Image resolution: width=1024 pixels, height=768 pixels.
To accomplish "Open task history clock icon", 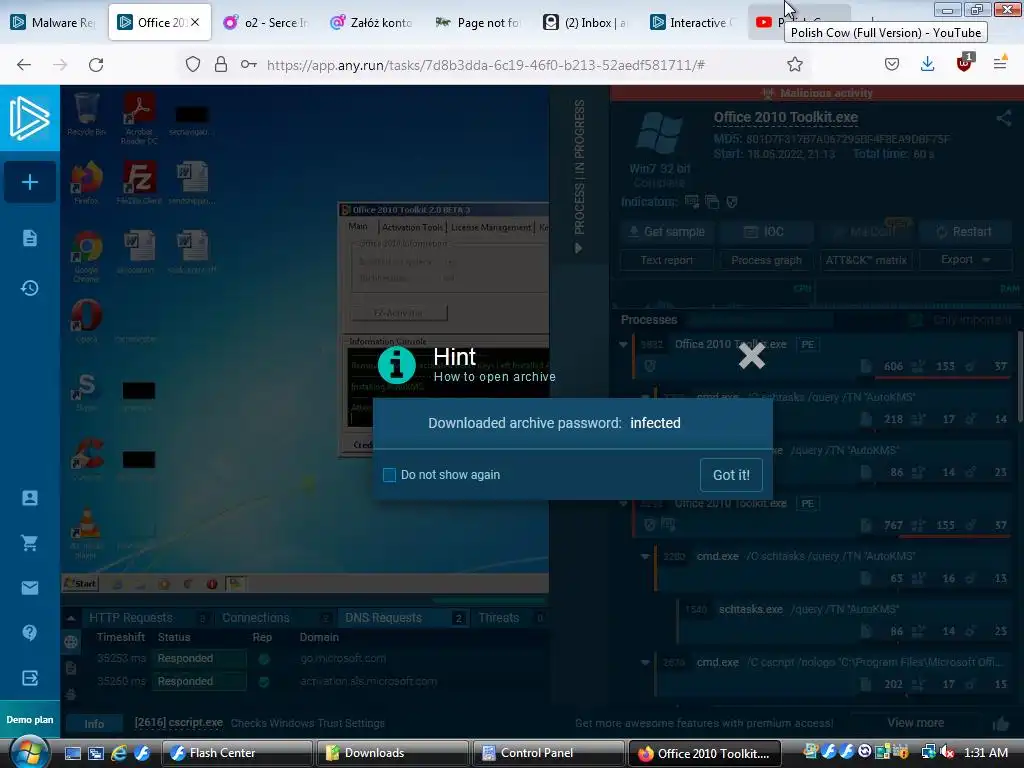I will tap(30, 288).
